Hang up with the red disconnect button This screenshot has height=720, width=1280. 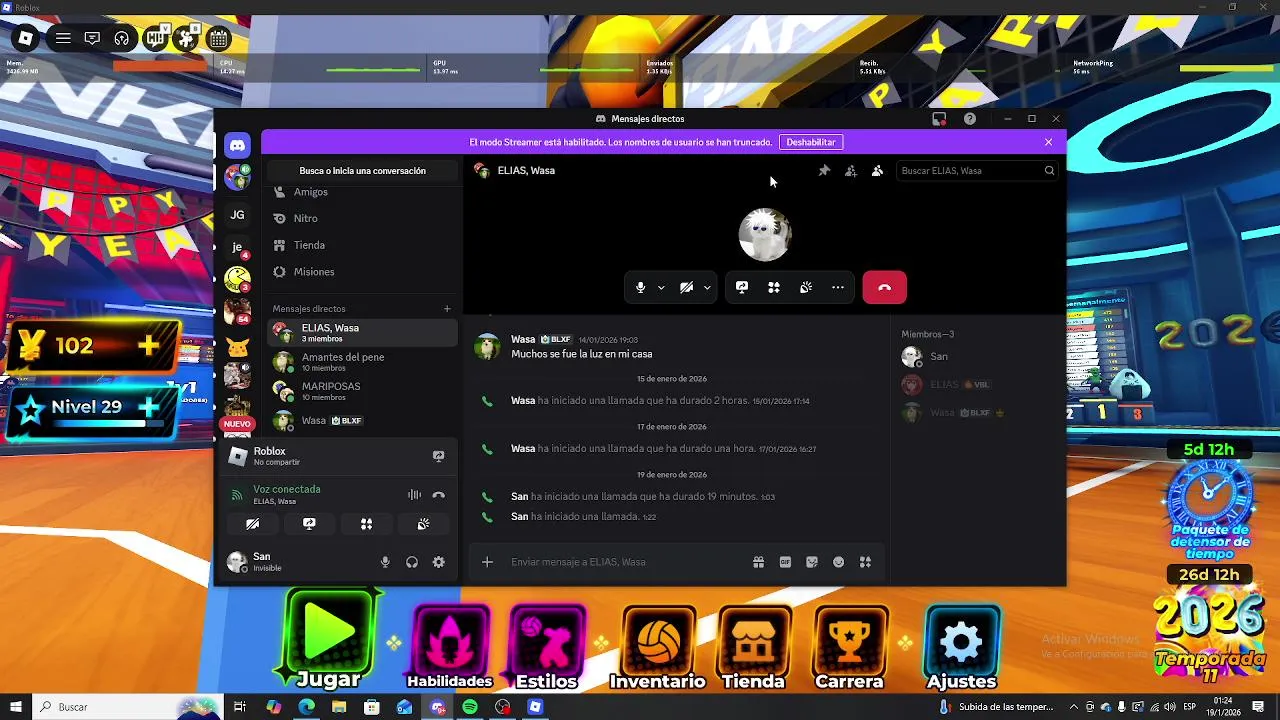pos(884,288)
